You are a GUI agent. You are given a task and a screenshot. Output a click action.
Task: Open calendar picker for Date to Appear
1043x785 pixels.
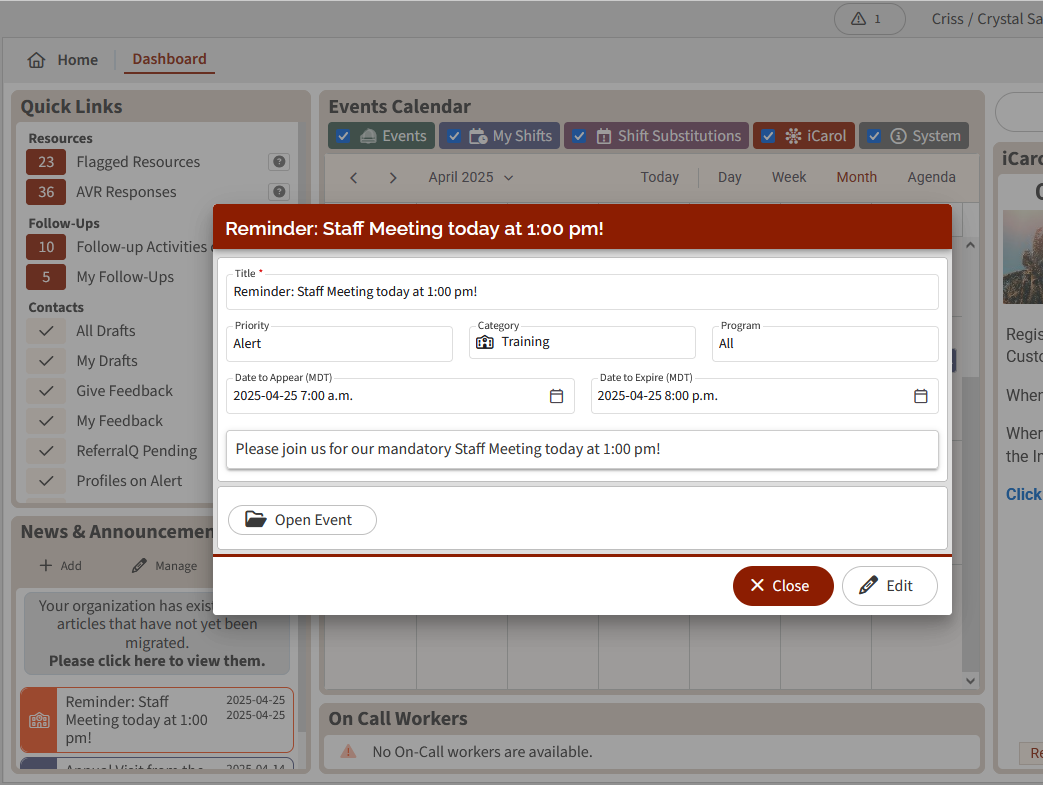[x=557, y=396]
